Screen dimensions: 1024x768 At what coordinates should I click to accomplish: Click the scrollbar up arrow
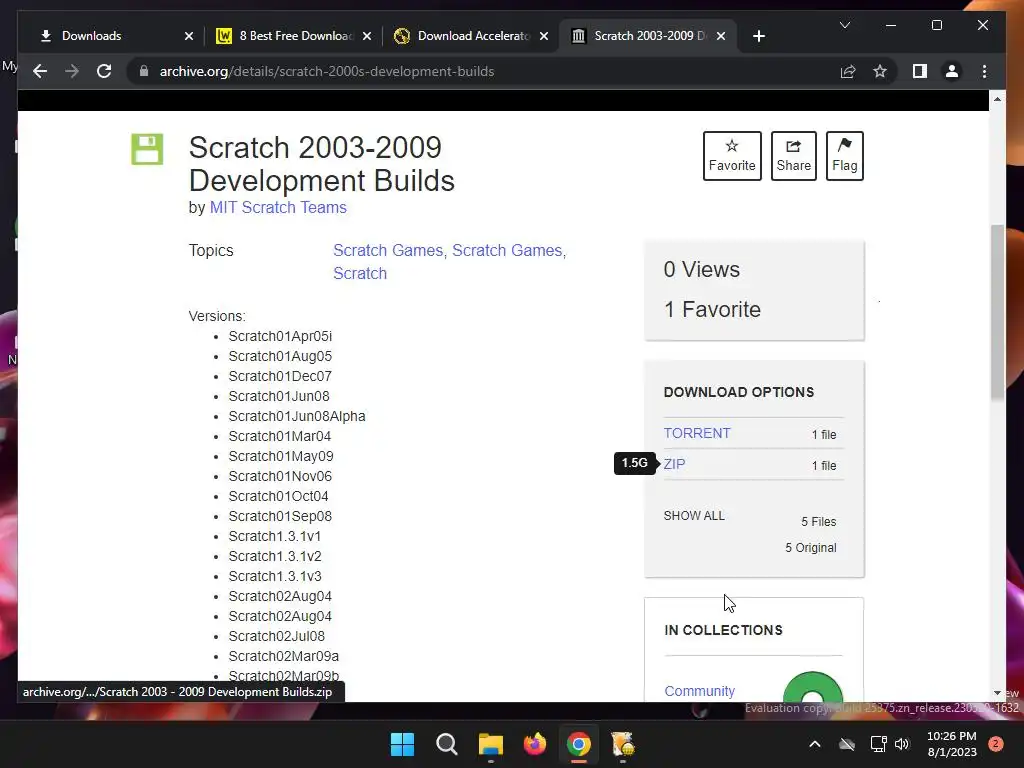click(997, 99)
